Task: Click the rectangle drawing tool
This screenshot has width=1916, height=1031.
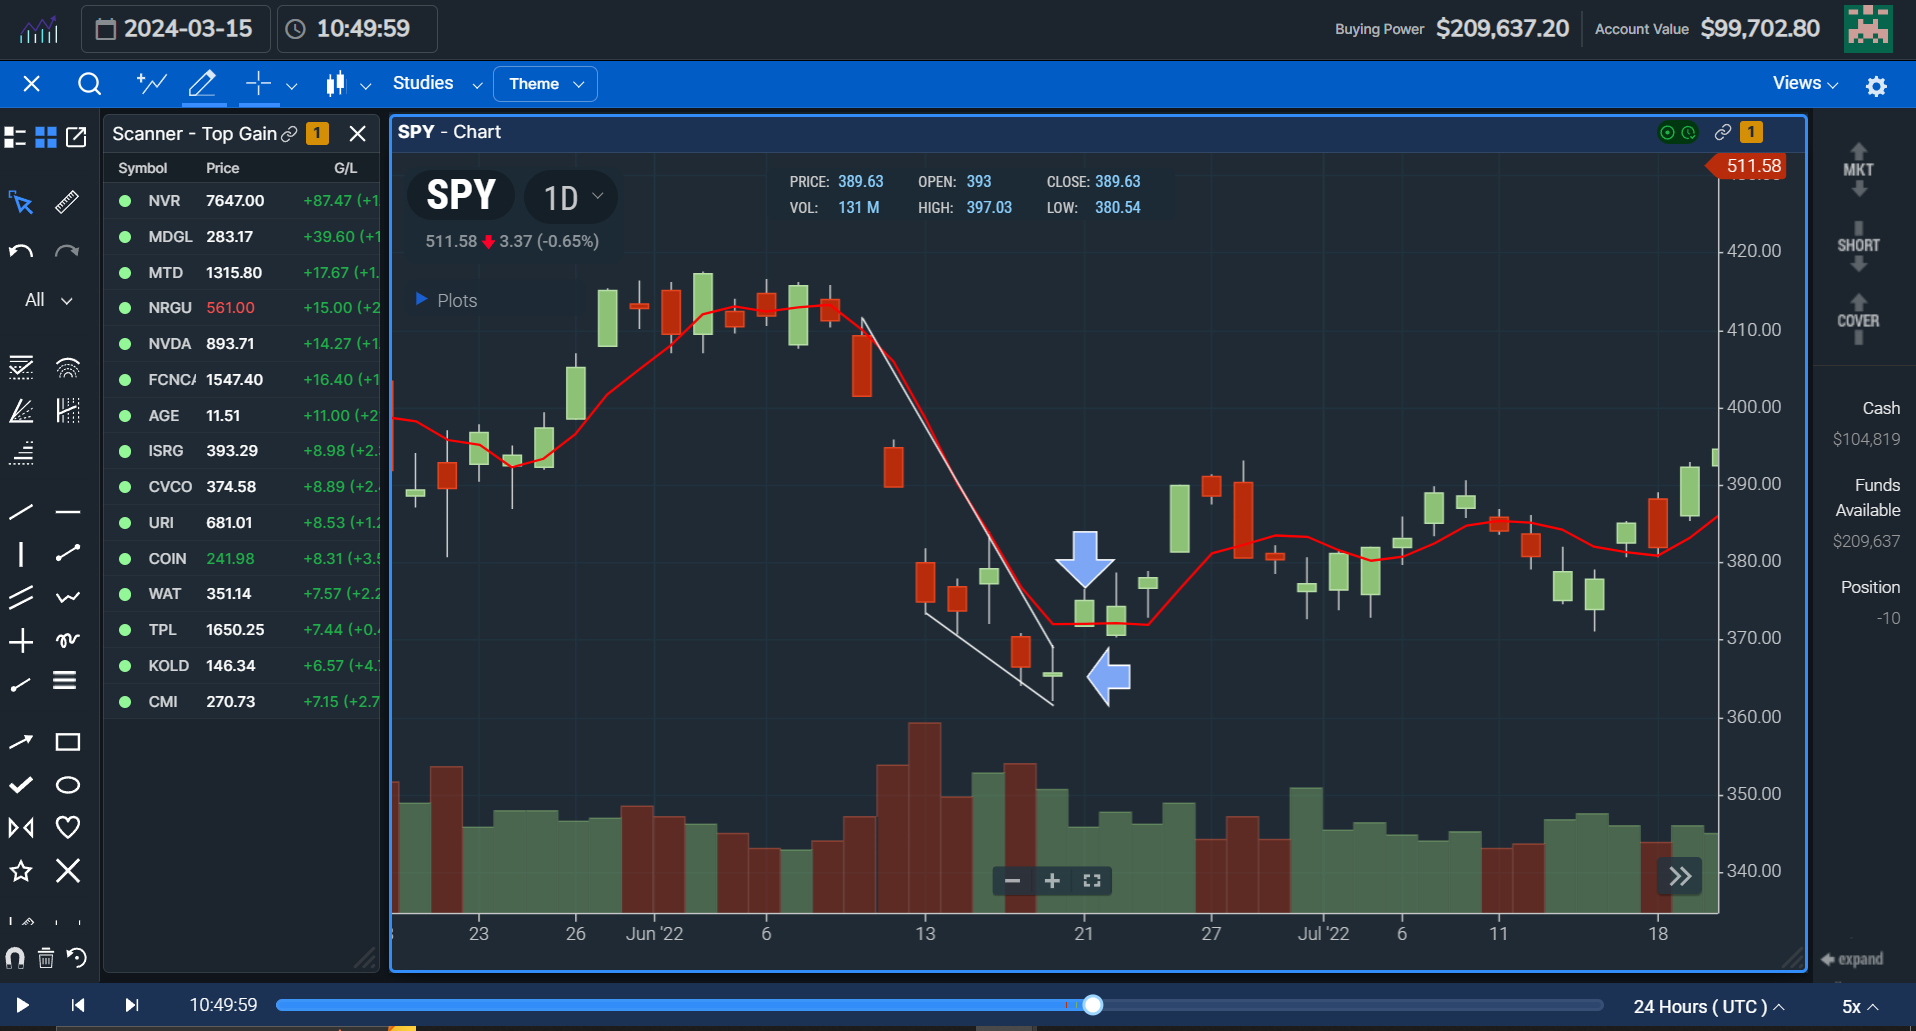Action: tap(67, 742)
